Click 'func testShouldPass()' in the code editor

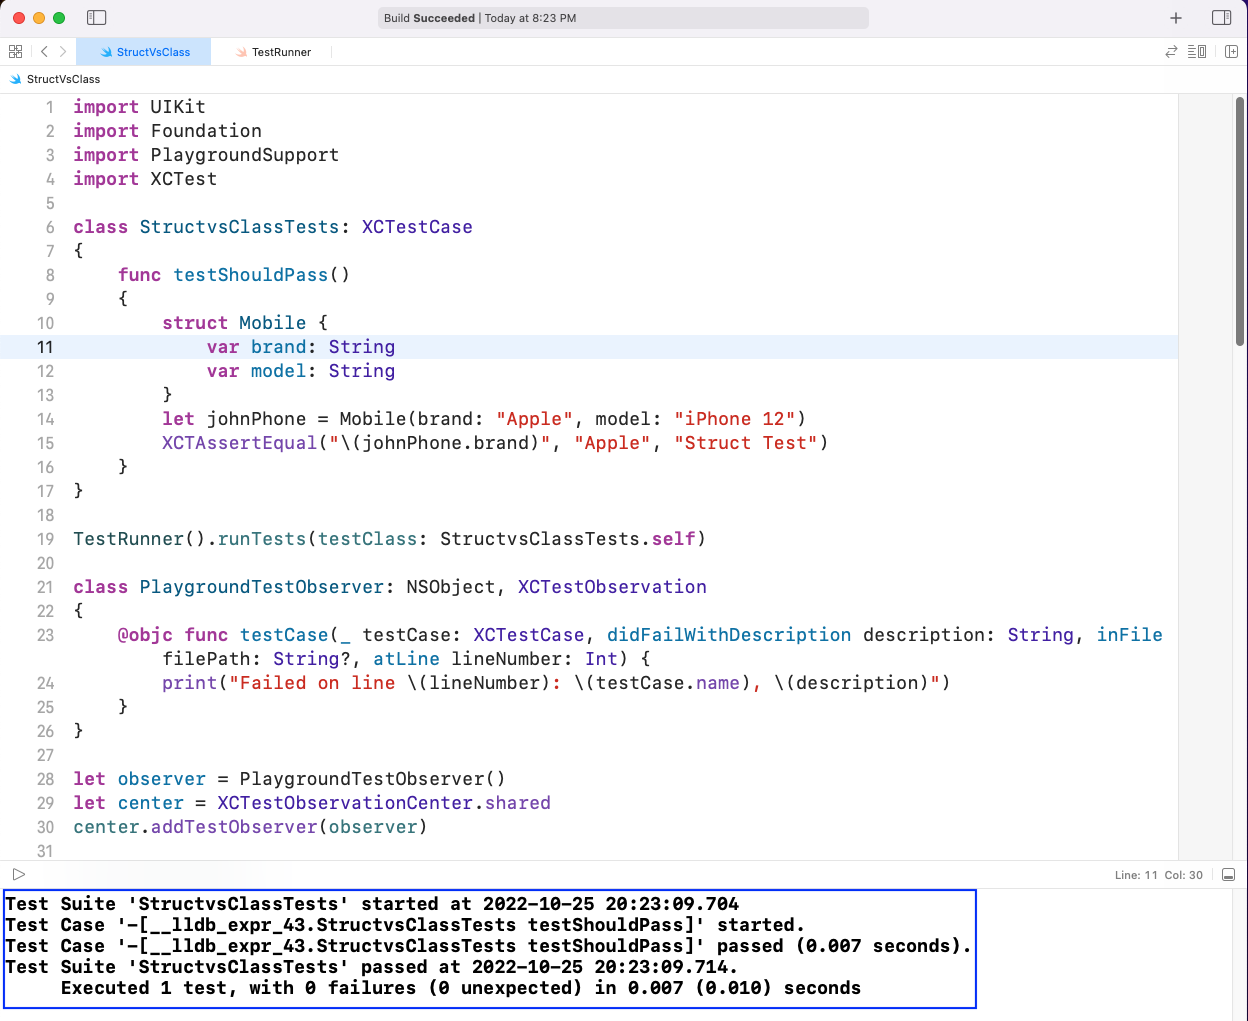pyautogui.click(x=234, y=275)
